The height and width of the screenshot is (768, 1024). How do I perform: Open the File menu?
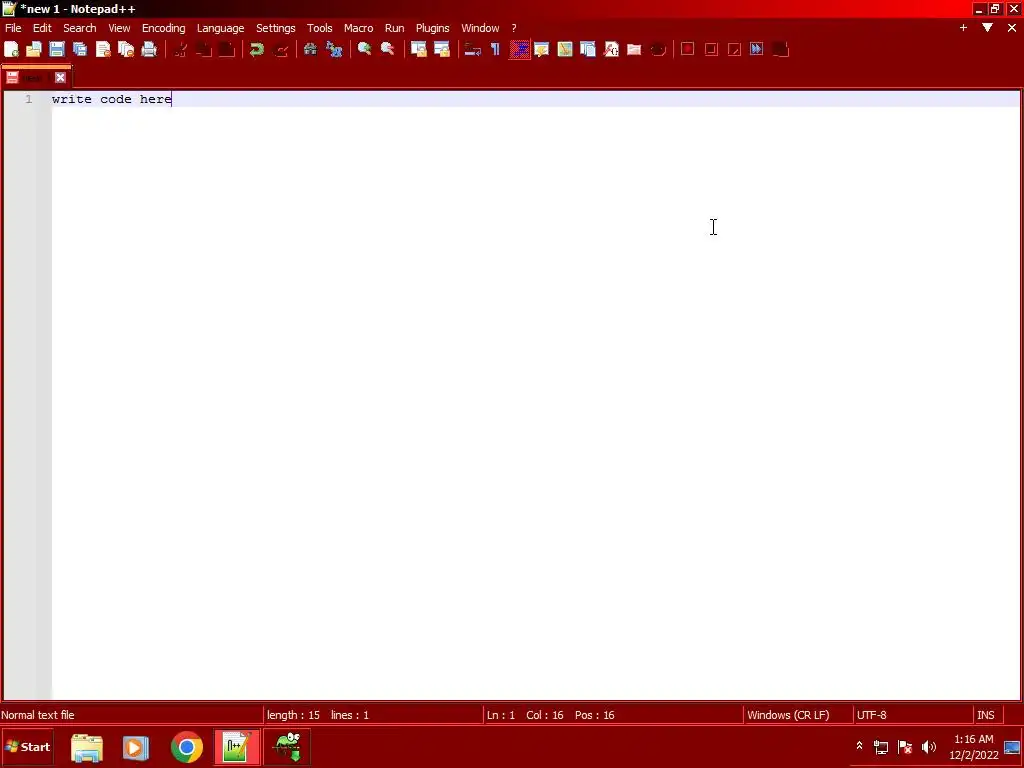pyautogui.click(x=13, y=28)
